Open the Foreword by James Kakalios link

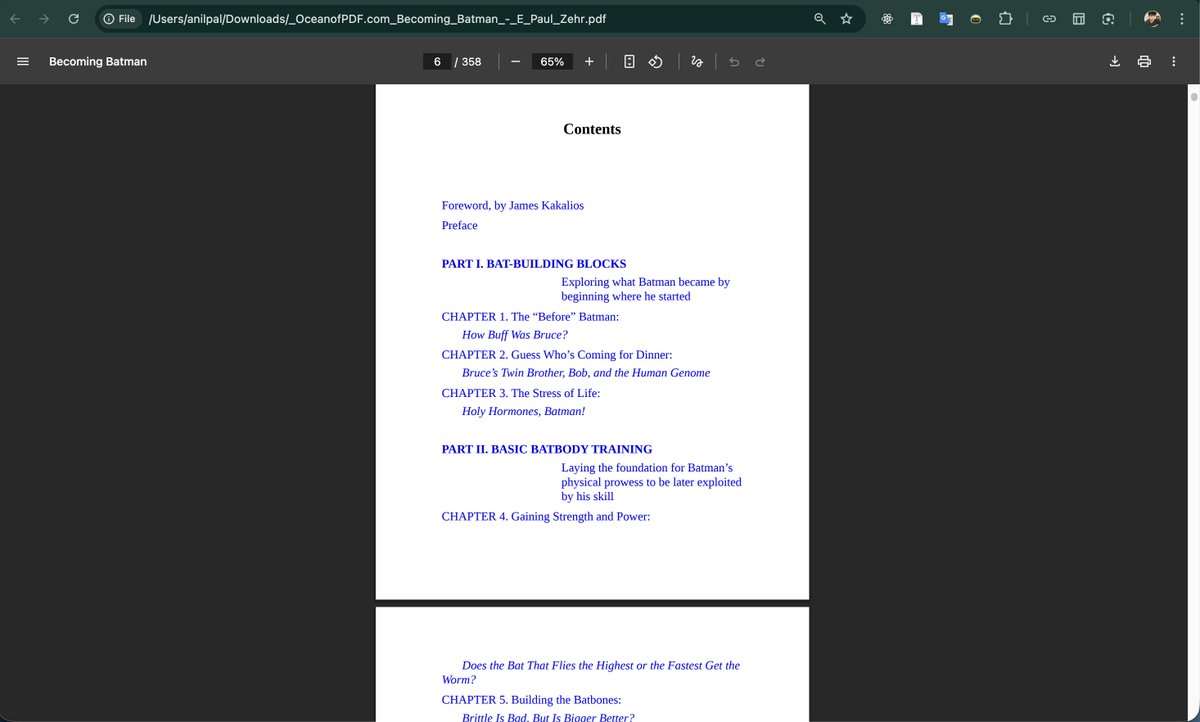click(x=513, y=205)
